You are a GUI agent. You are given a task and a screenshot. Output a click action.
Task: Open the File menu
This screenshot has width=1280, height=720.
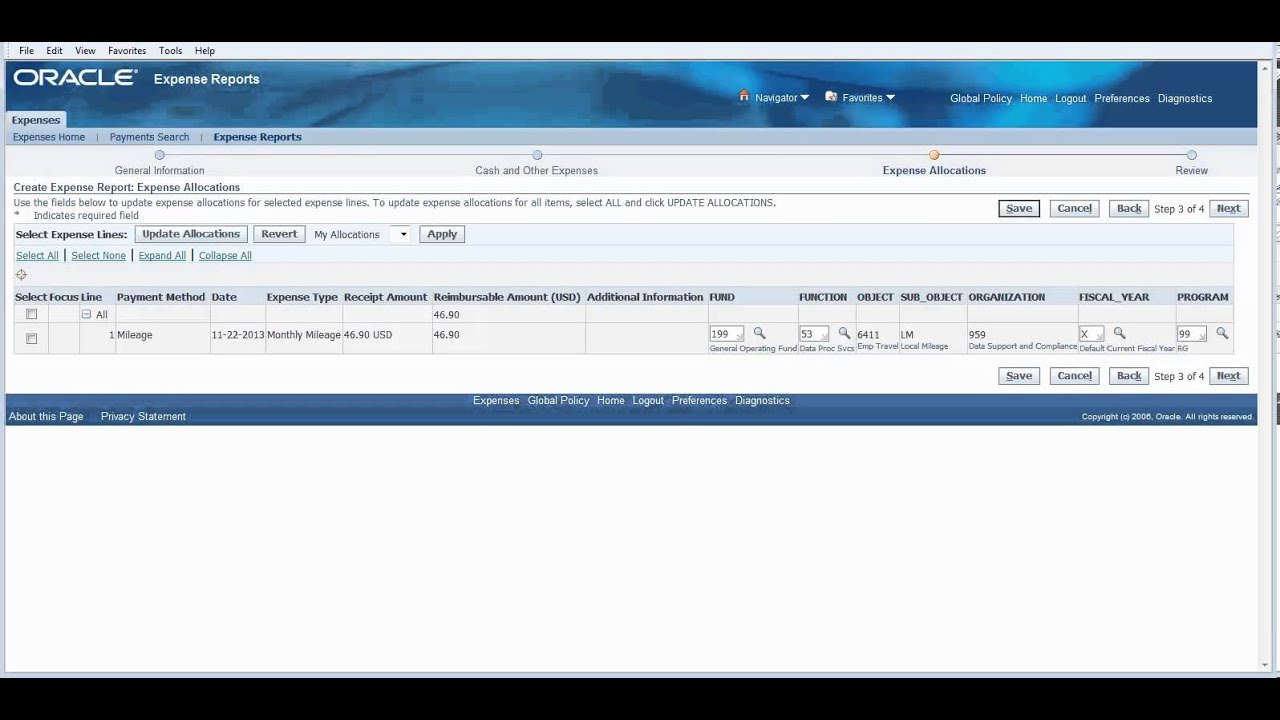coord(26,51)
